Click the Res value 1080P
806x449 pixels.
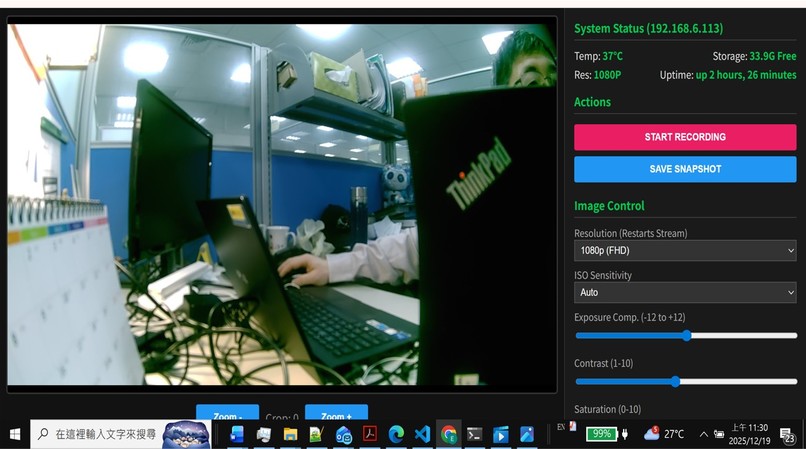click(607, 75)
